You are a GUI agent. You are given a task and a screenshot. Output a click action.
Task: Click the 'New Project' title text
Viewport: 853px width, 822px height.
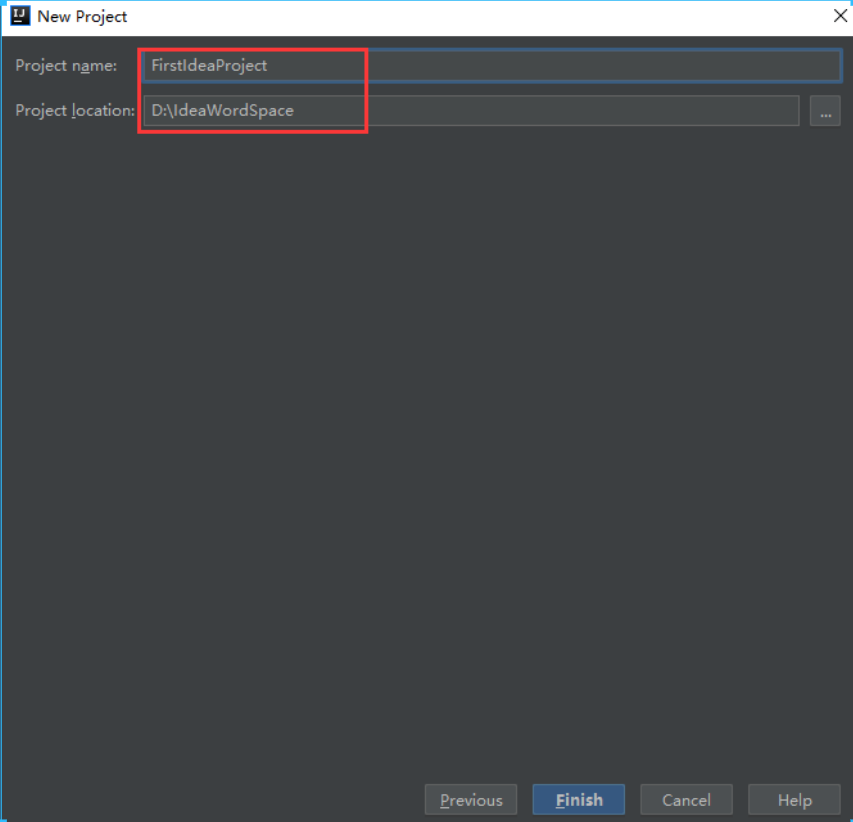[82, 17]
